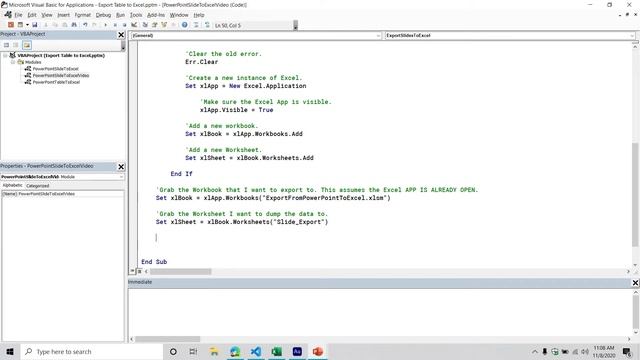Open the Window menu
640x360 pixels.
(x=179, y=15)
